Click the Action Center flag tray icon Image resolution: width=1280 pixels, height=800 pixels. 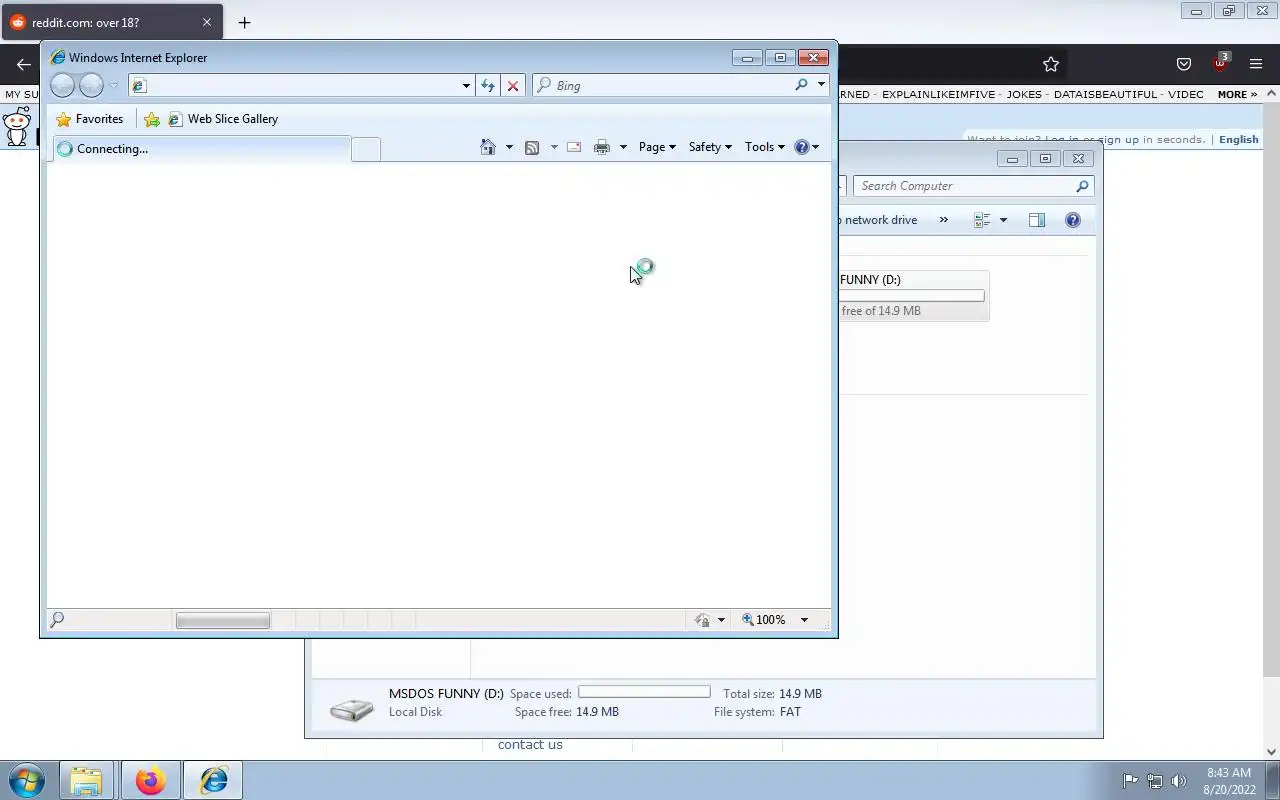click(x=1130, y=781)
